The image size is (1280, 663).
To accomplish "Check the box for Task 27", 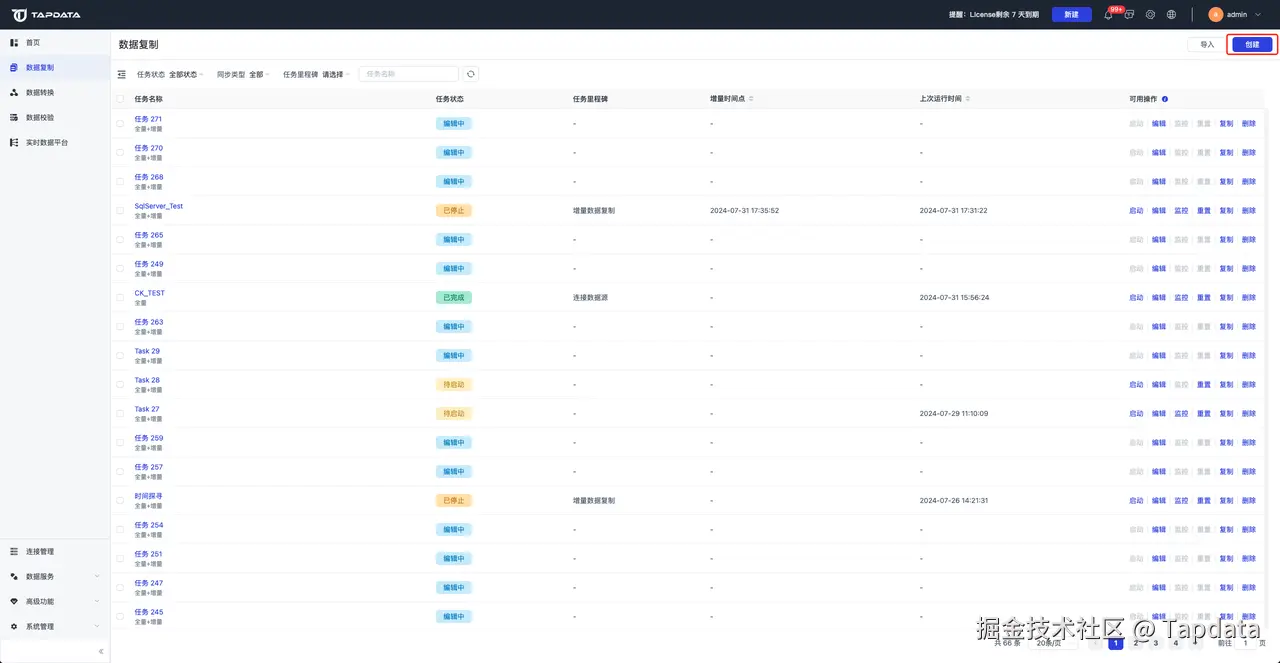I will pyautogui.click(x=121, y=413).
